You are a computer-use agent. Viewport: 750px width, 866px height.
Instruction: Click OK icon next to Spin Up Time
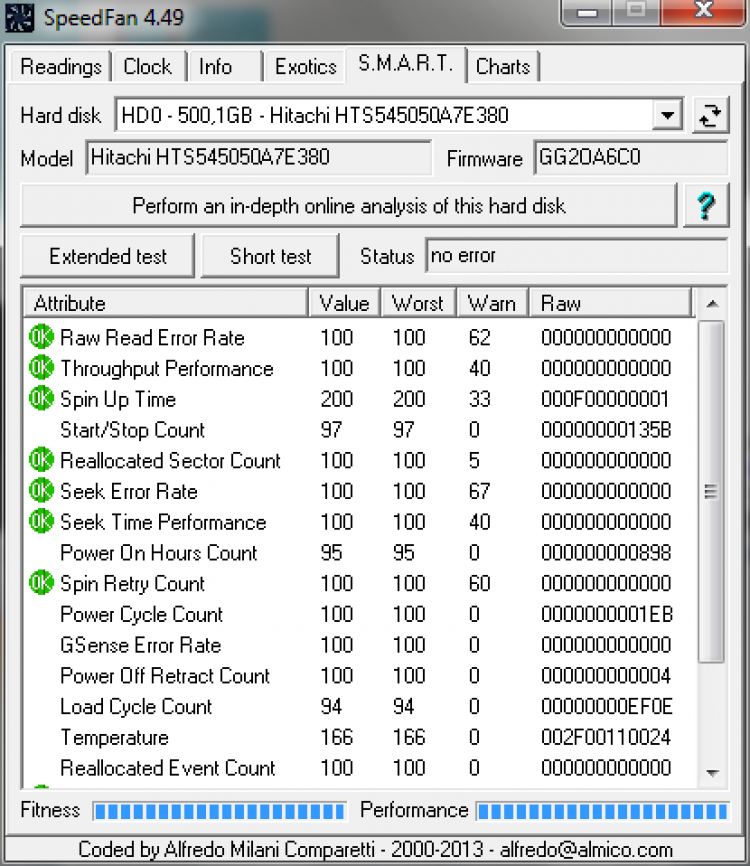41,399
